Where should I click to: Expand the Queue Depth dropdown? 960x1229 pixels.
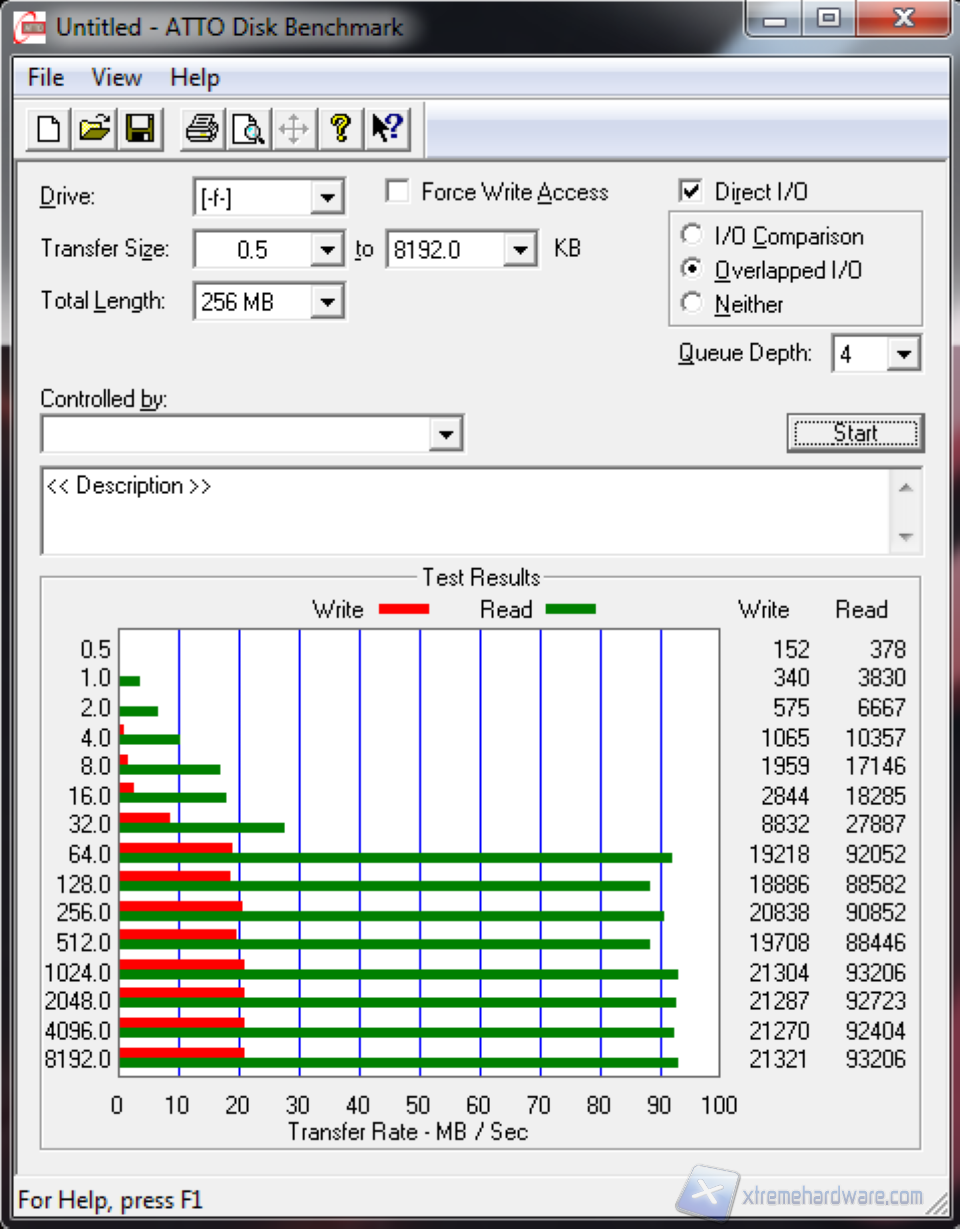(903, 354)
